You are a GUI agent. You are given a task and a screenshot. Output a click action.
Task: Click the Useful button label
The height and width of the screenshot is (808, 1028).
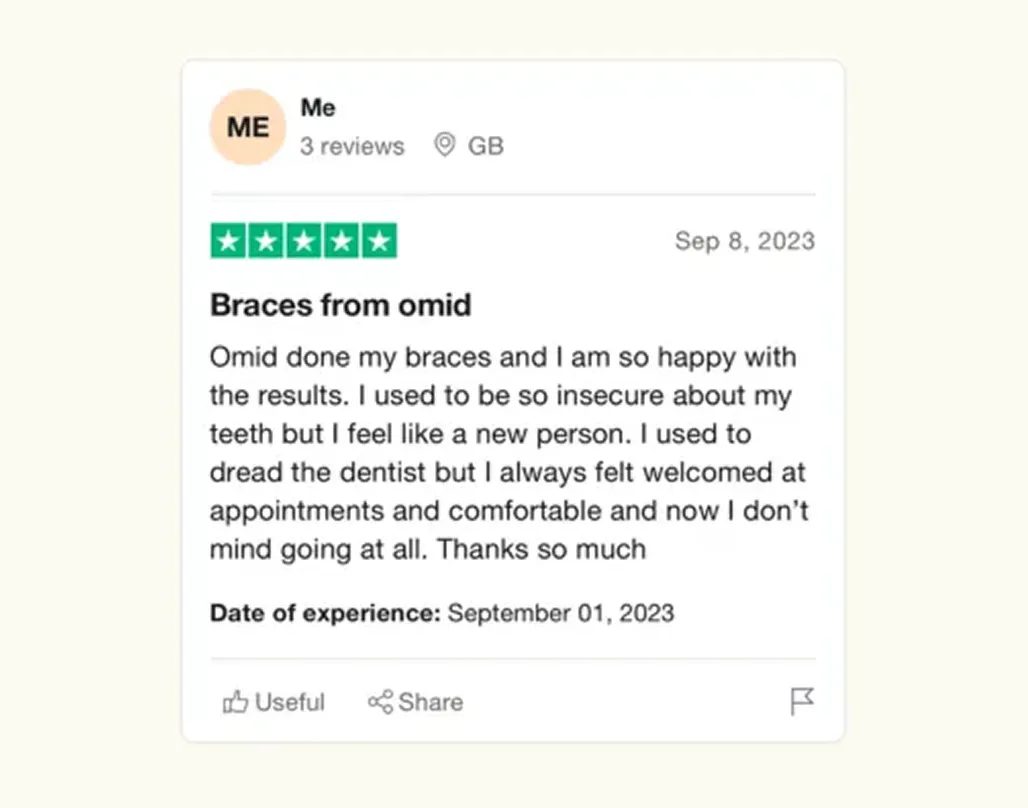(290, 702)
